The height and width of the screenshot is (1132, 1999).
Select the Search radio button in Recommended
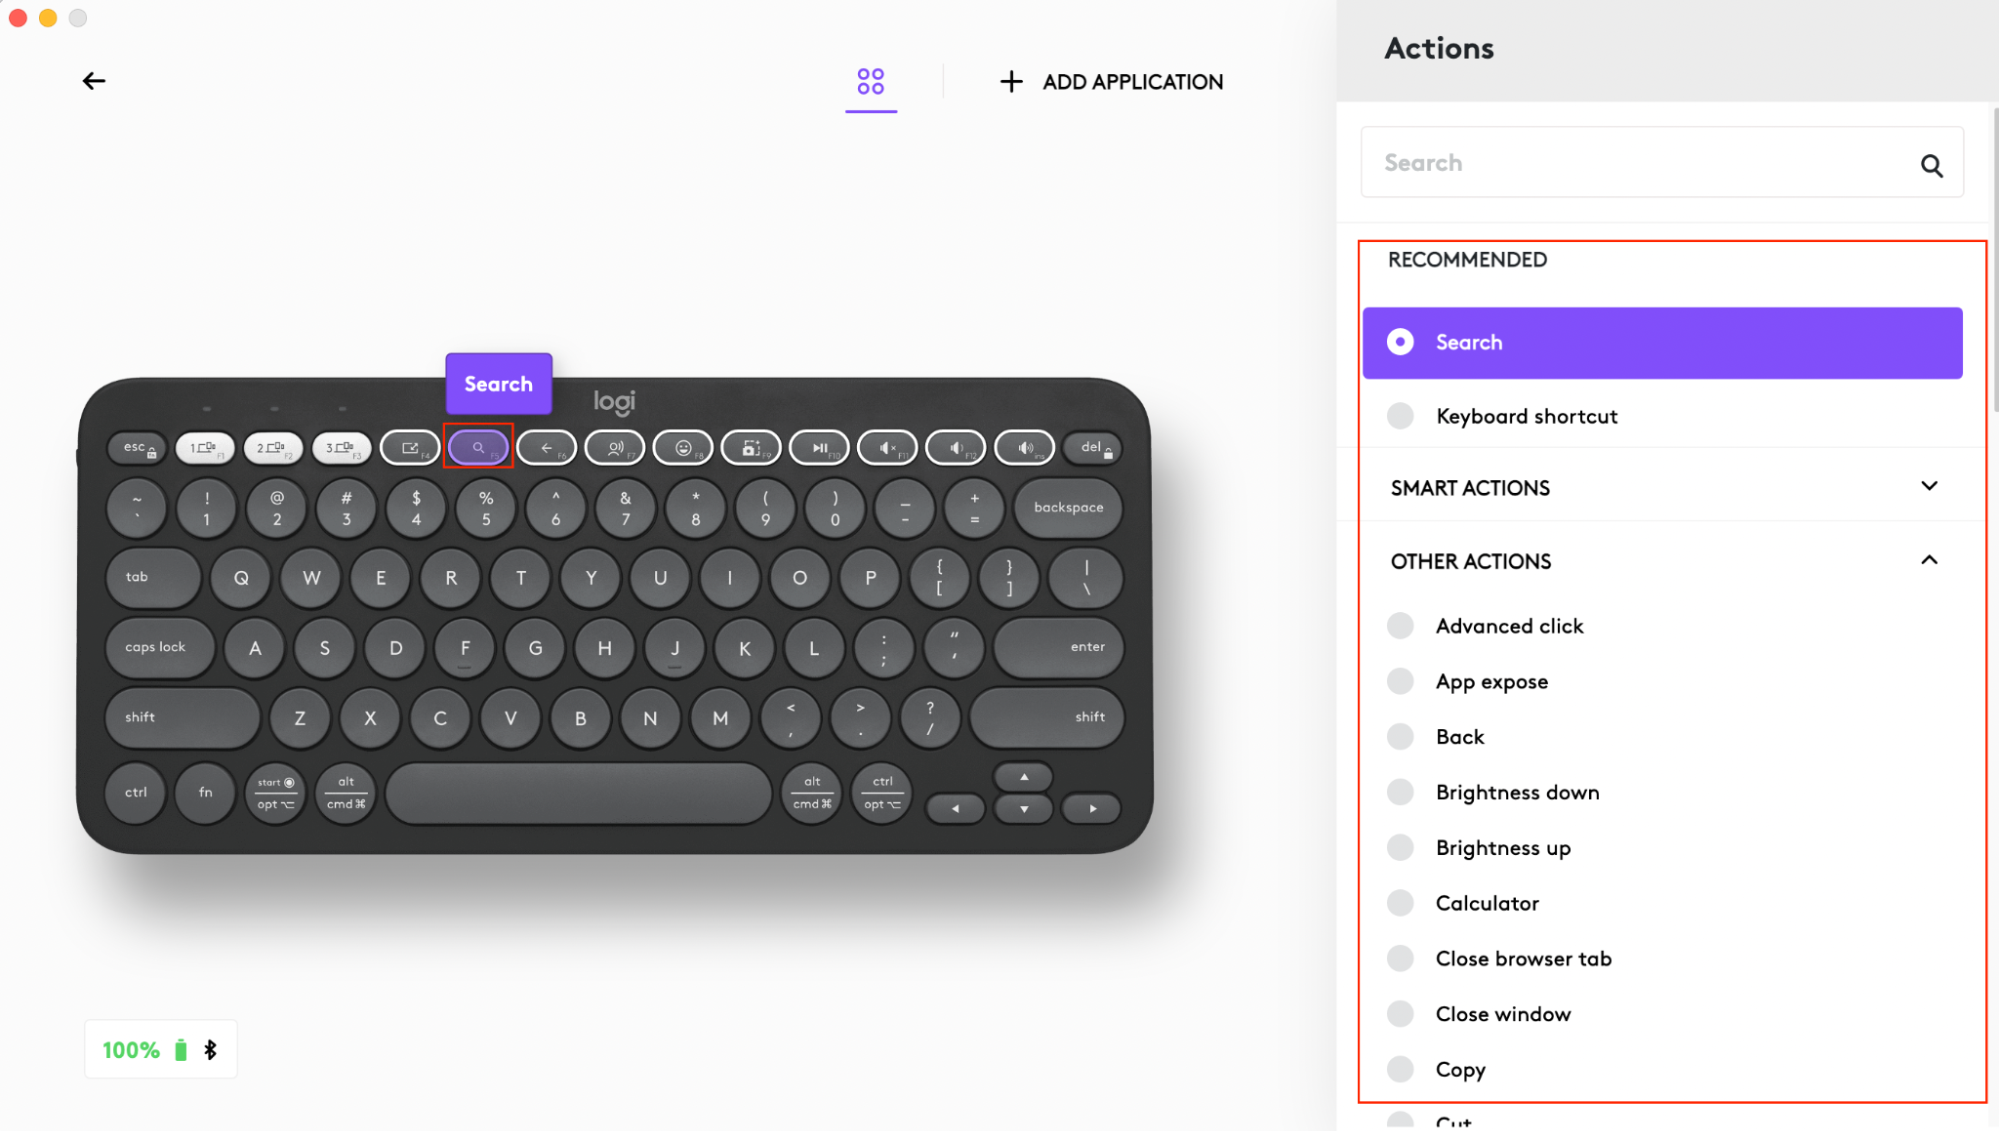coord(1402,342)
